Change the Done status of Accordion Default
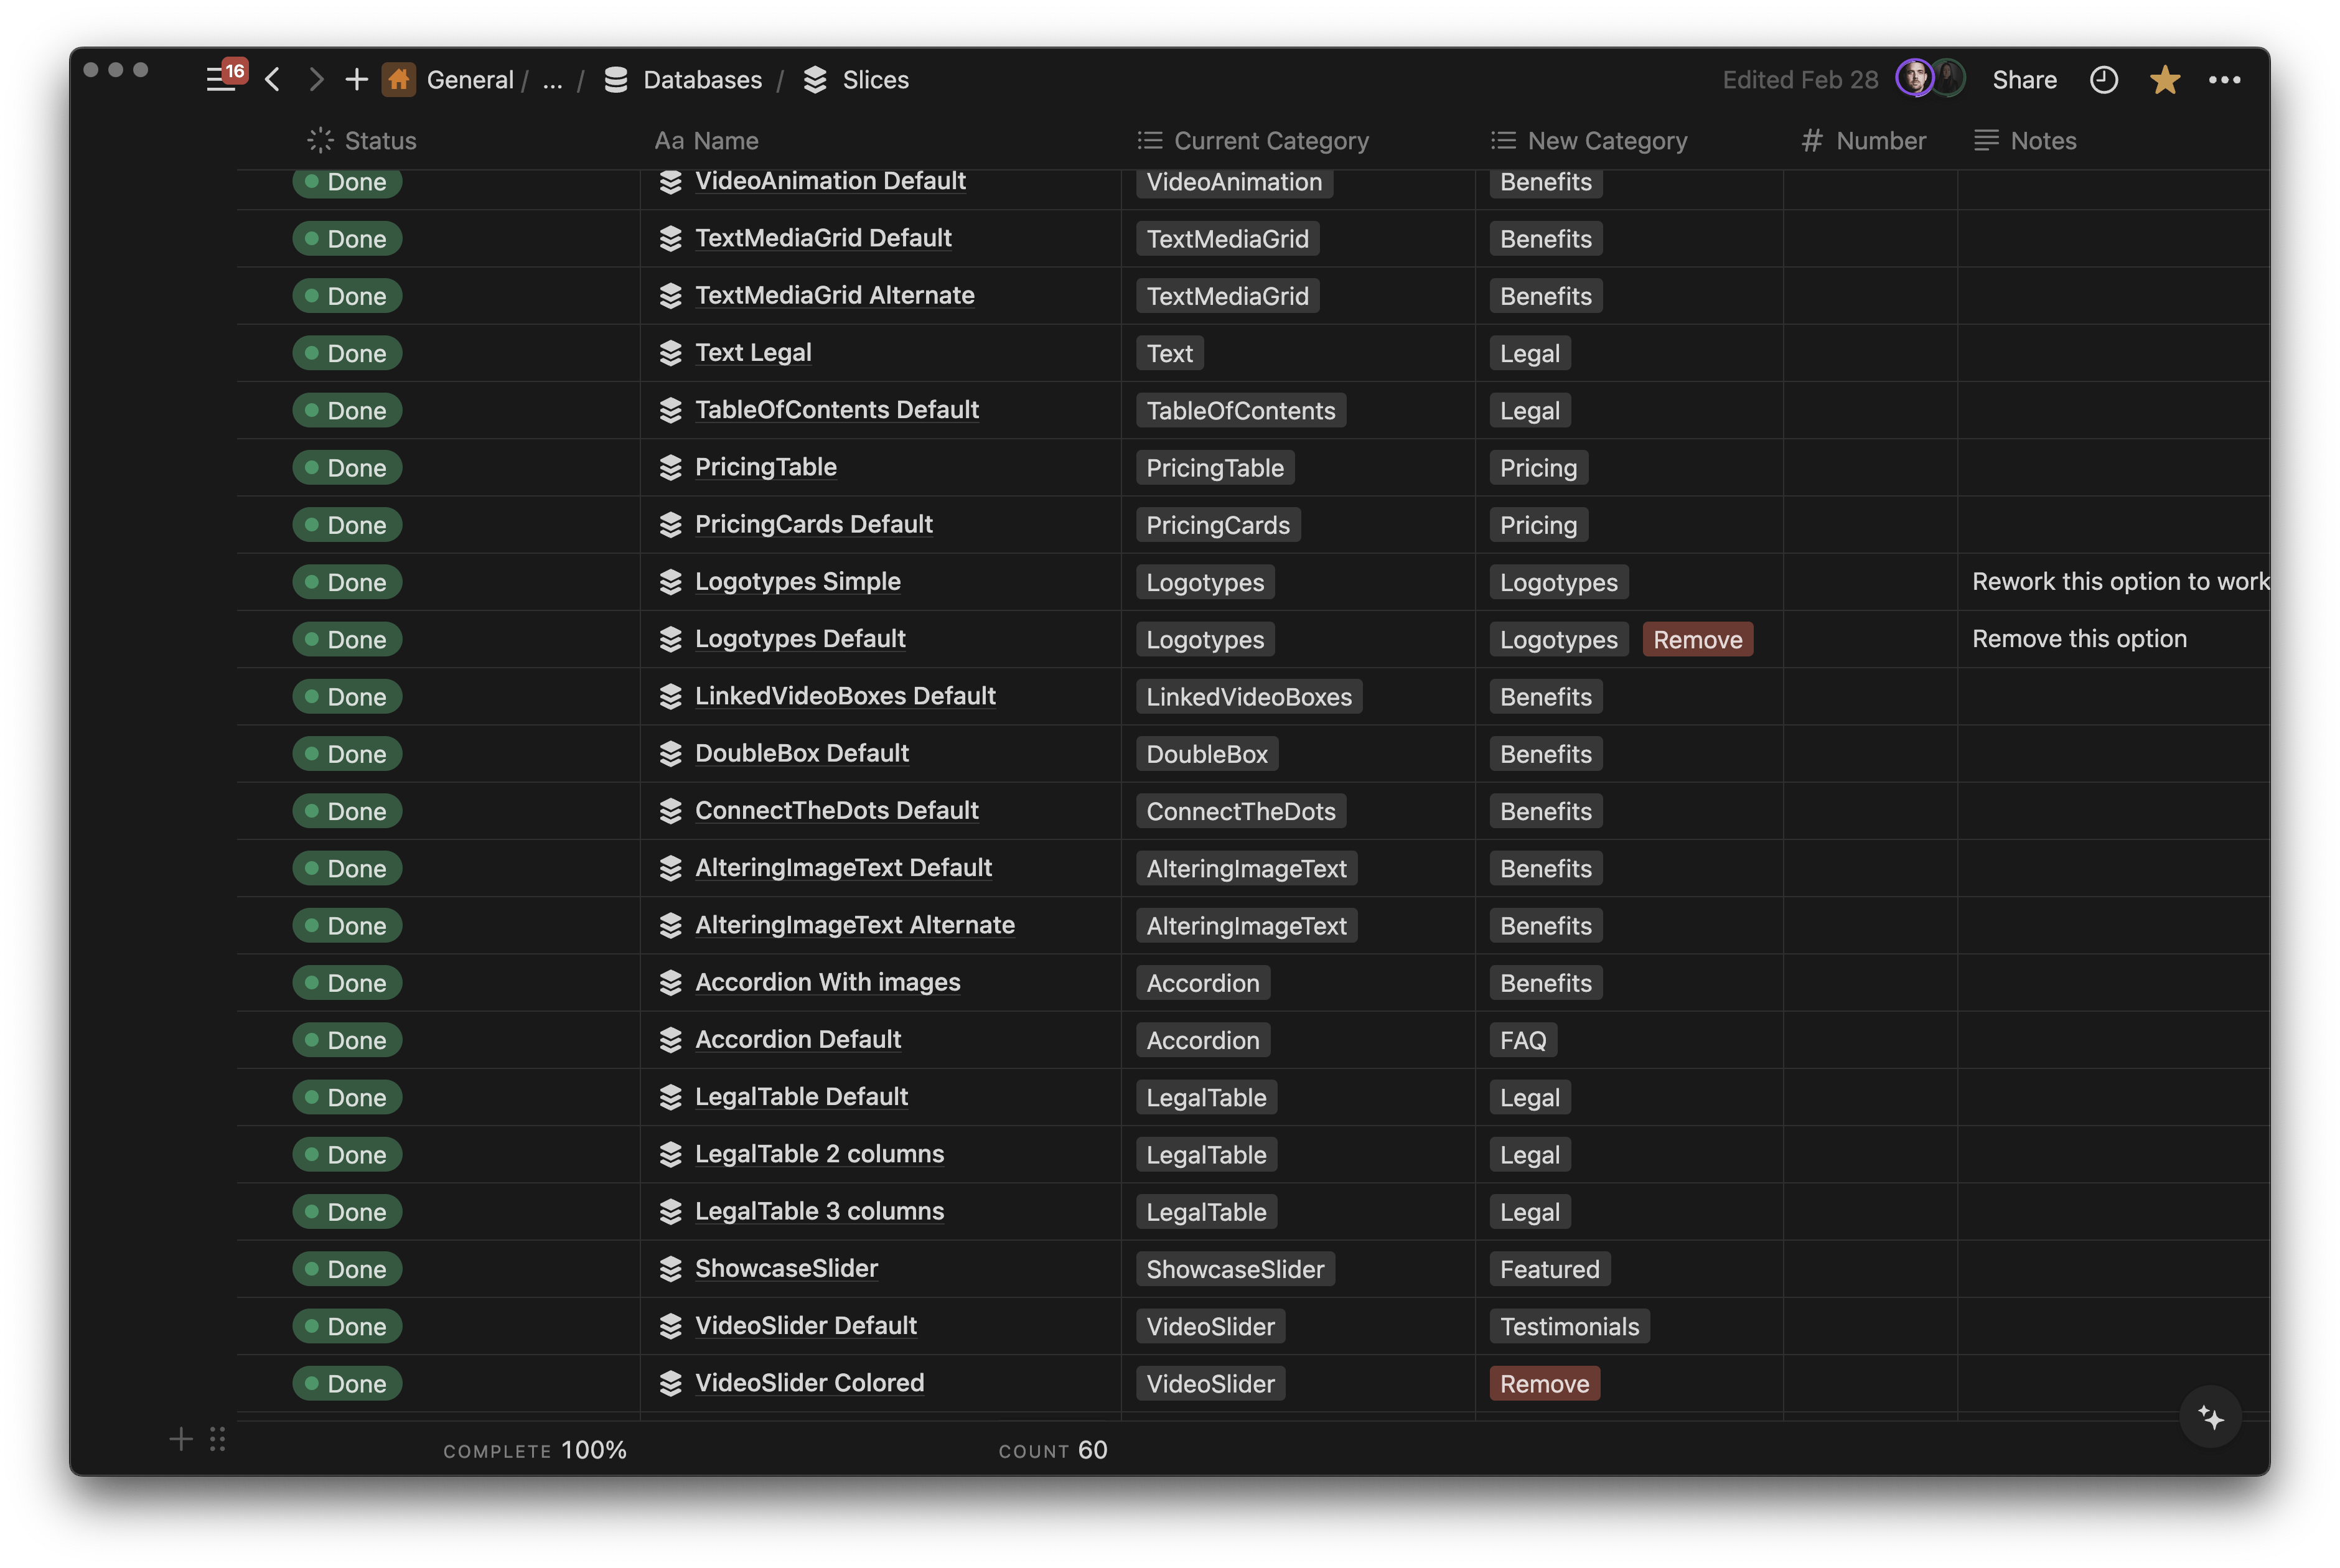Image resolution: width=2340 pixels, height=1568 pixels. click(347, 1040)
